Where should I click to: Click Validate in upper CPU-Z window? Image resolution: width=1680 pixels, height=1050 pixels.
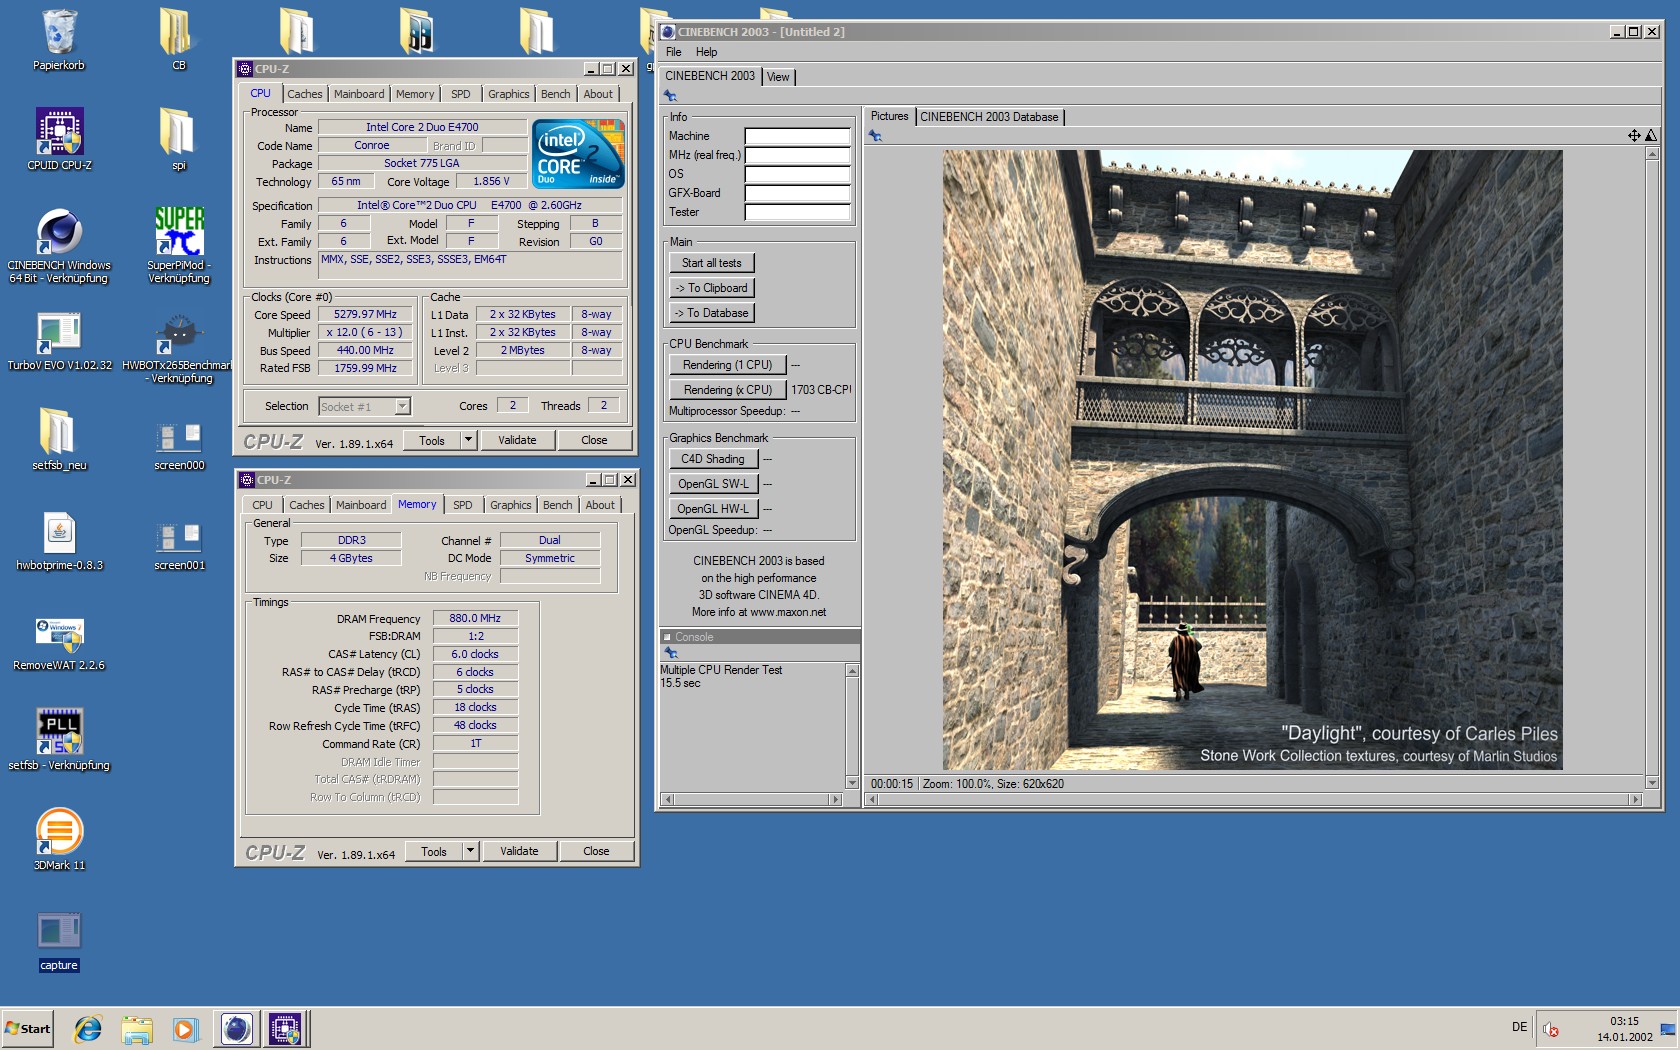(517, 440)
